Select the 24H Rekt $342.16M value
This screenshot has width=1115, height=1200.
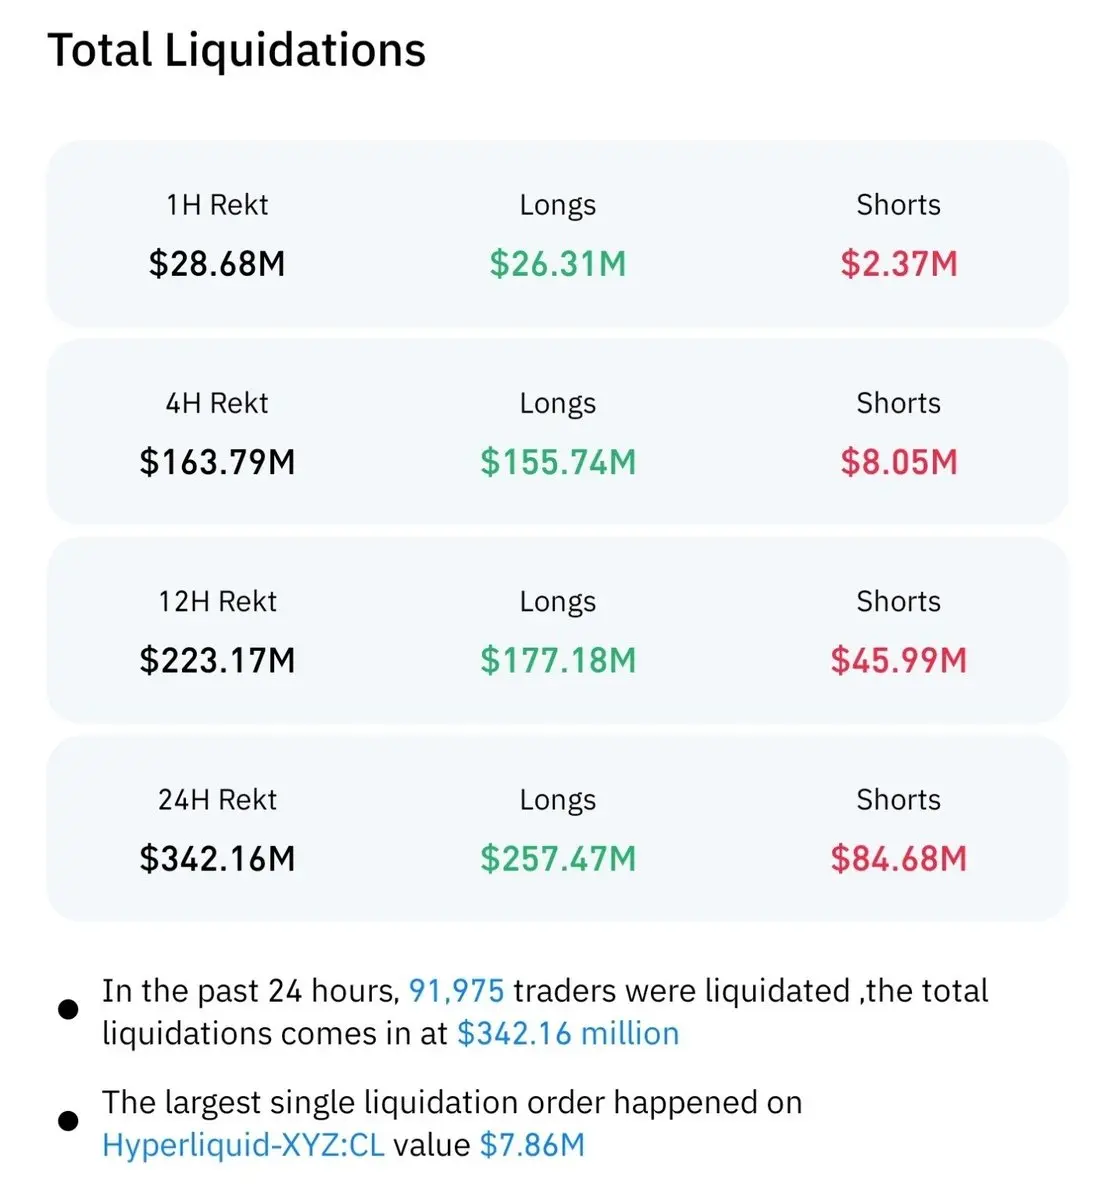click(x=217, y=858)
